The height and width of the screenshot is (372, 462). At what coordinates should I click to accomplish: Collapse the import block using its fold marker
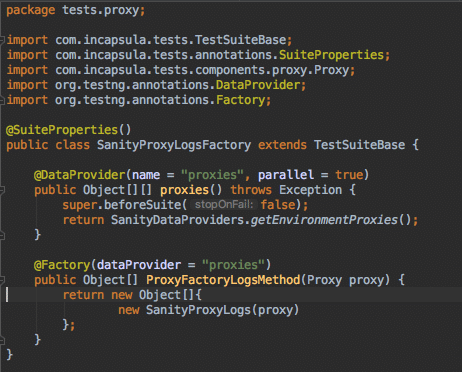point(2,40)
